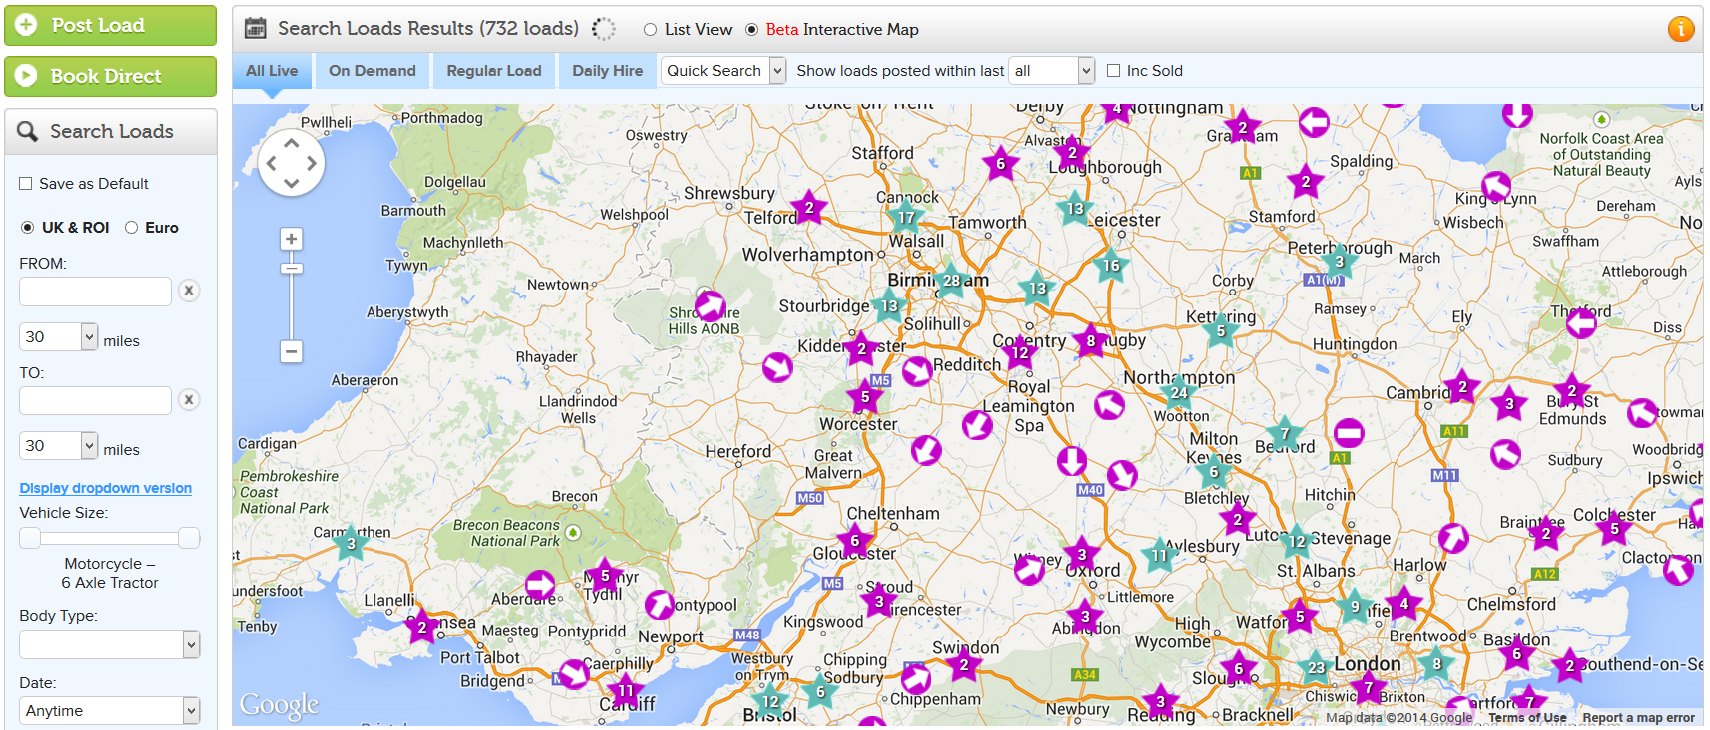Image resolution: width=1710 pixels, height=730 pixels.
Task: Zoom in on the map
Action: (291, 239)
